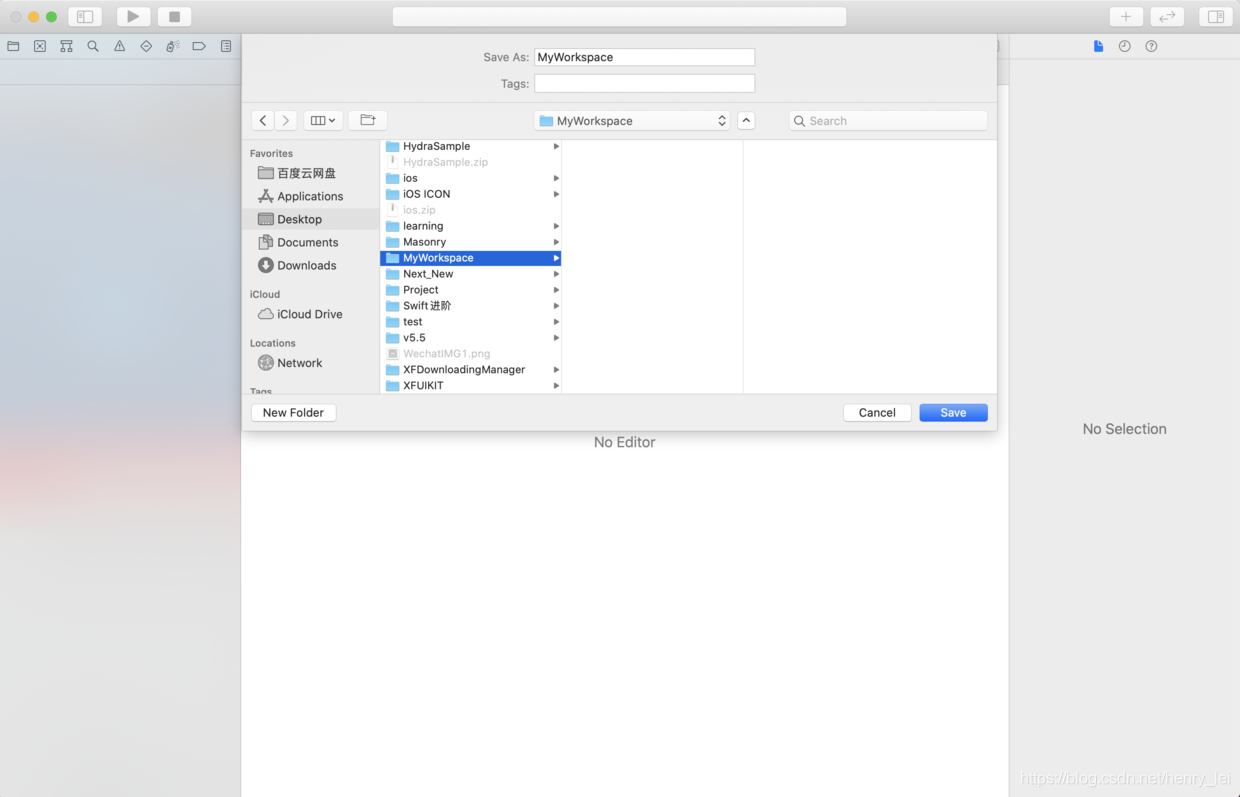Select the test folder
1240x797 pixels.
pos(471,322)
